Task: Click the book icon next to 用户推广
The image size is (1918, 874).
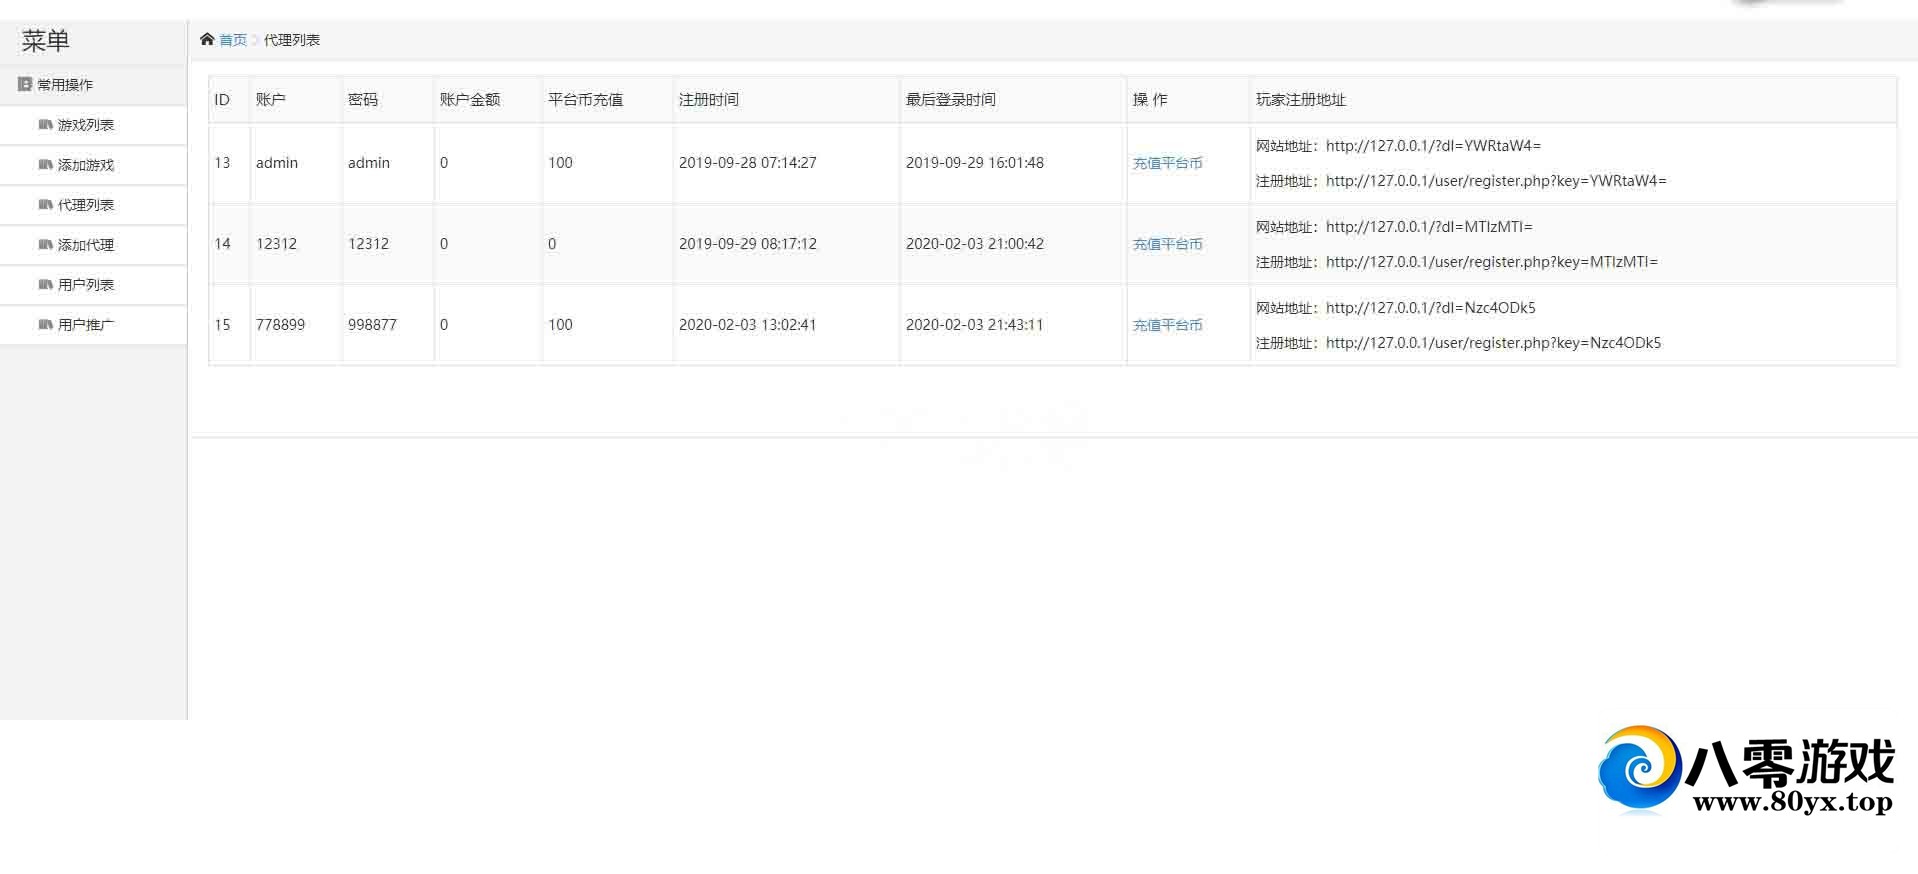Action: (x=45, y=324)
